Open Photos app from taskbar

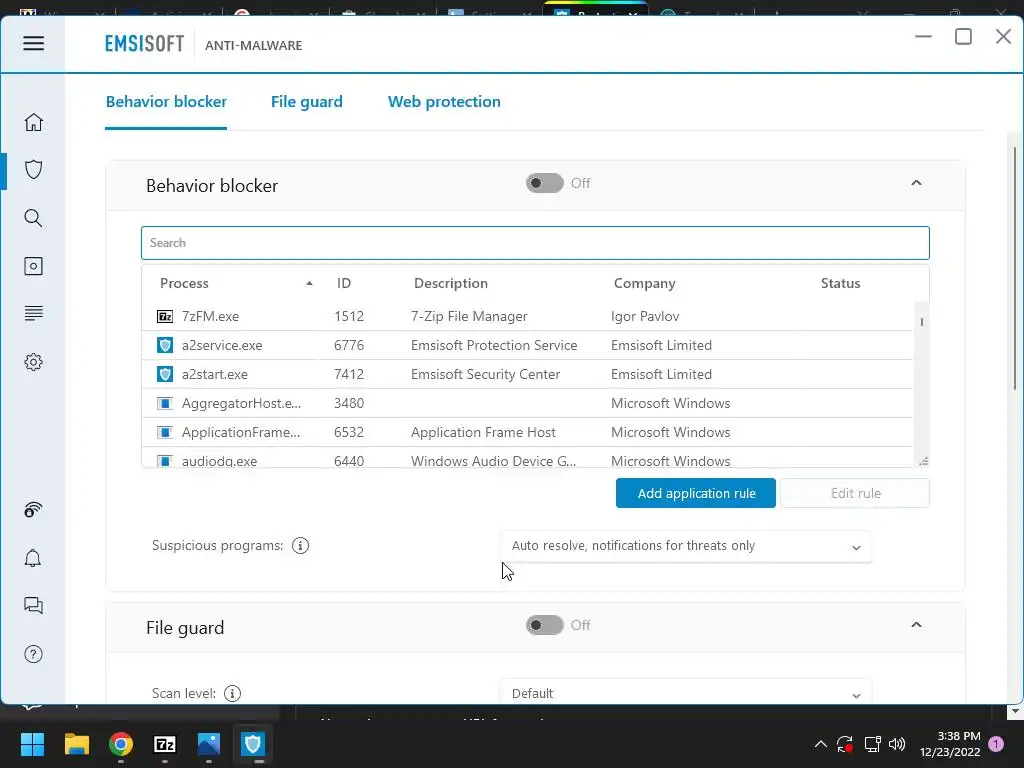(x=209, y=744)
